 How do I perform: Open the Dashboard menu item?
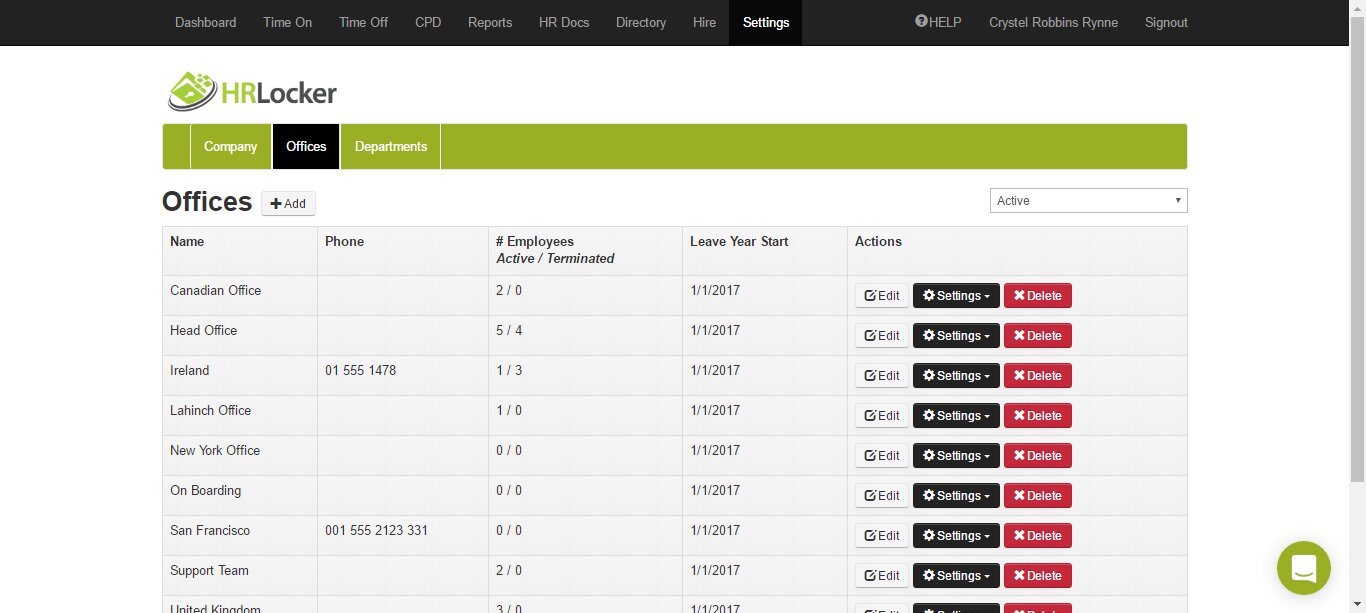(205, 22)
